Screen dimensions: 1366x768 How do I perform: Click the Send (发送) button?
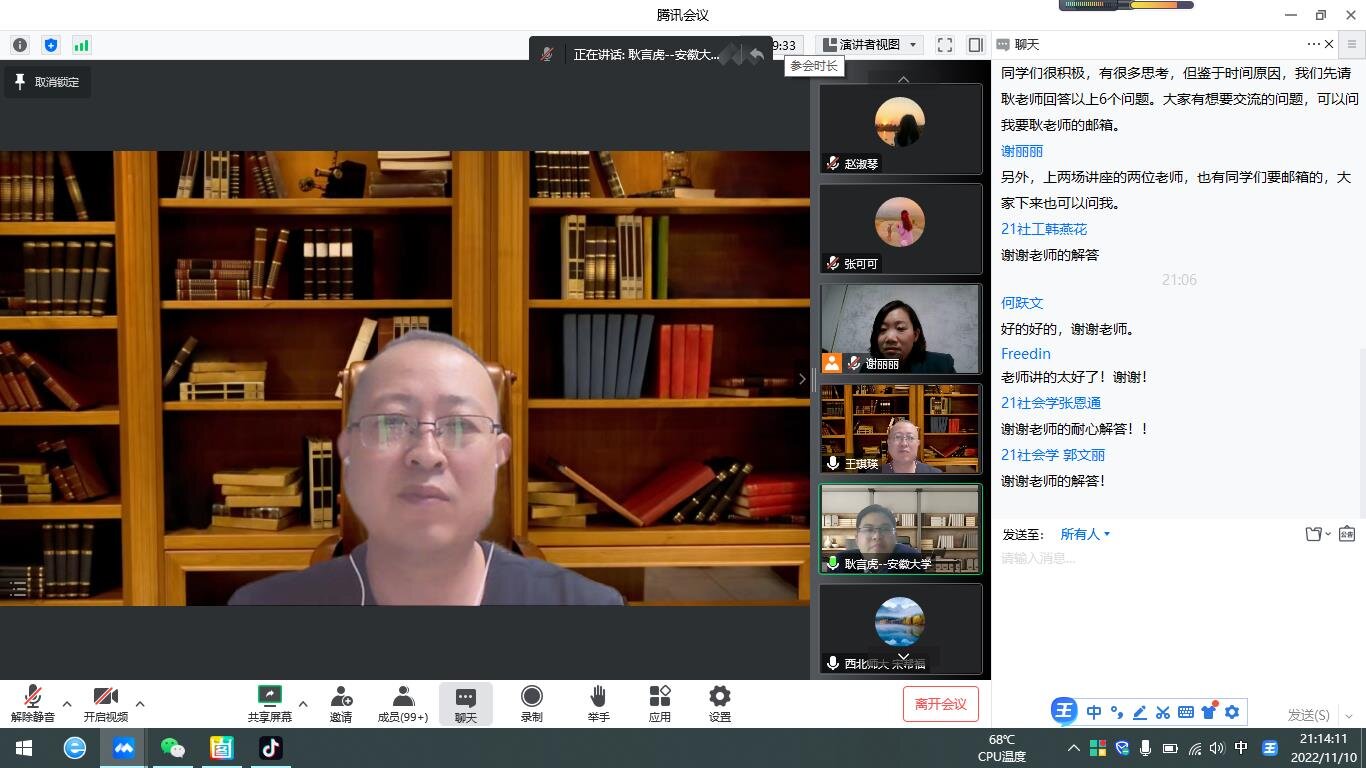(x=1308, y=714)
